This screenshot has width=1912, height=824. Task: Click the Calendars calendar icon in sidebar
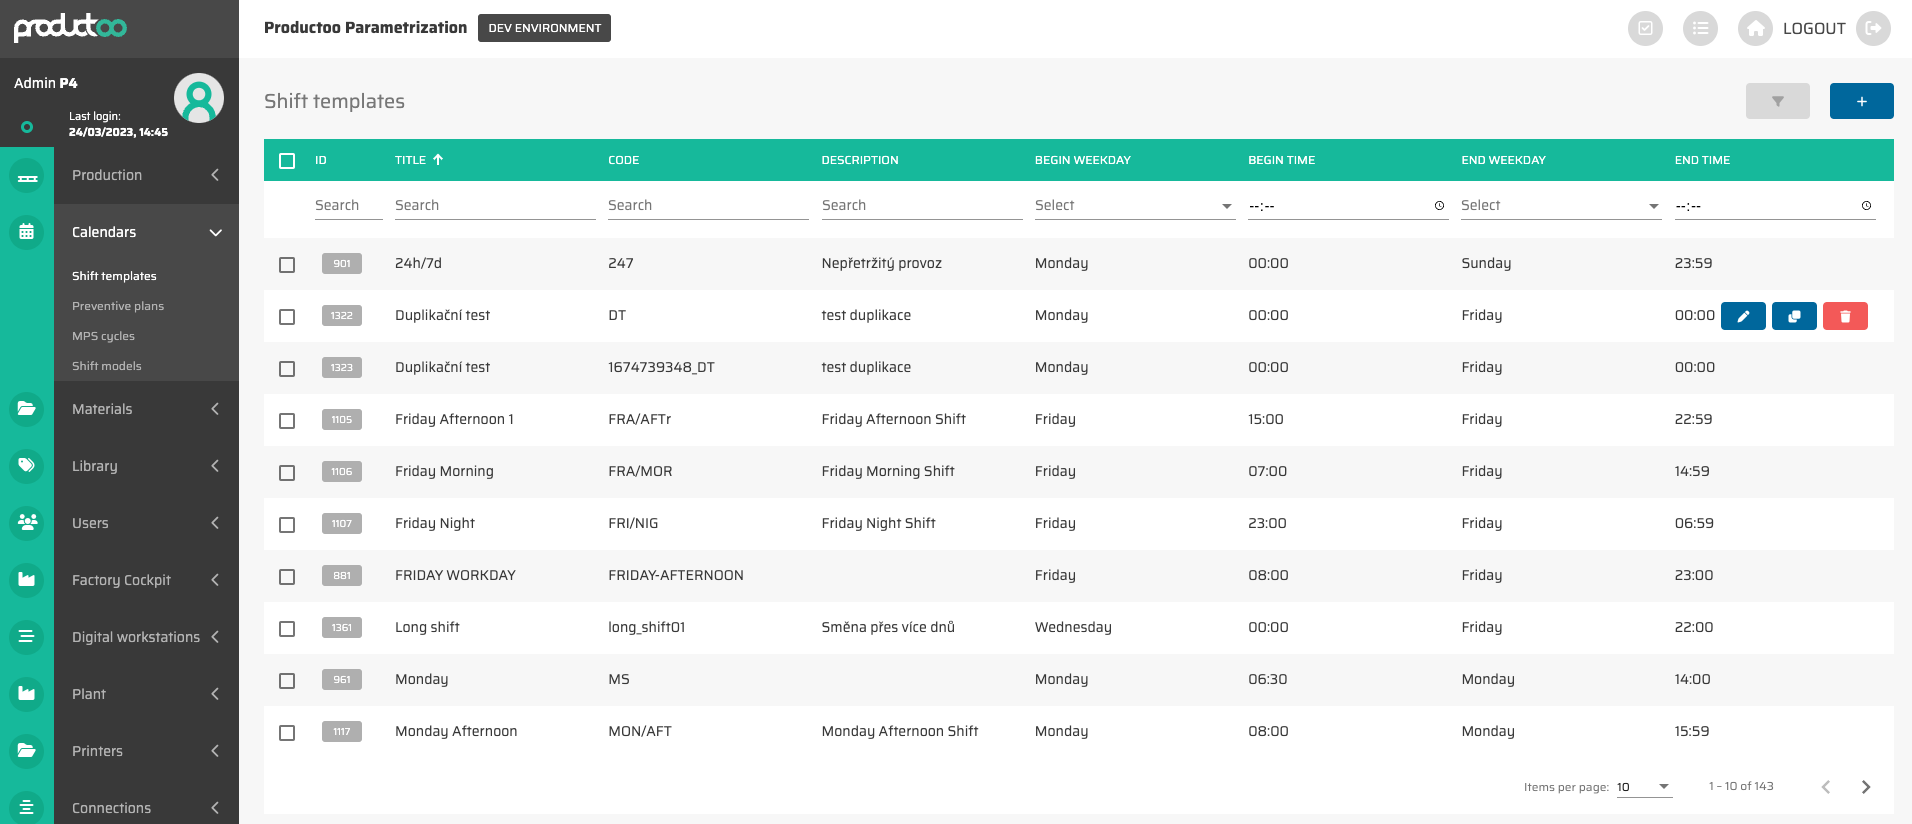27,232
